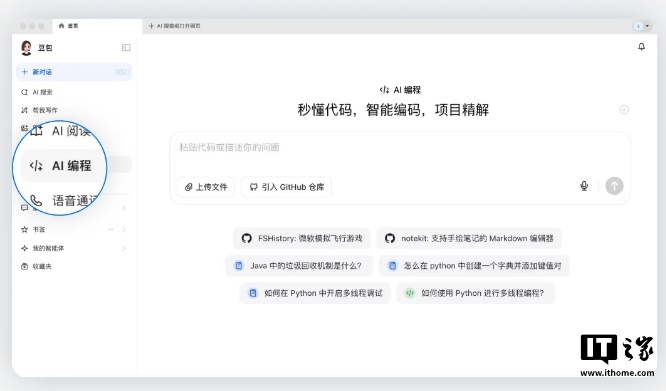Open AI 搜索 in the sidebar
The height and width of the screenshot is (391, 666).
(x=42, y=92)
